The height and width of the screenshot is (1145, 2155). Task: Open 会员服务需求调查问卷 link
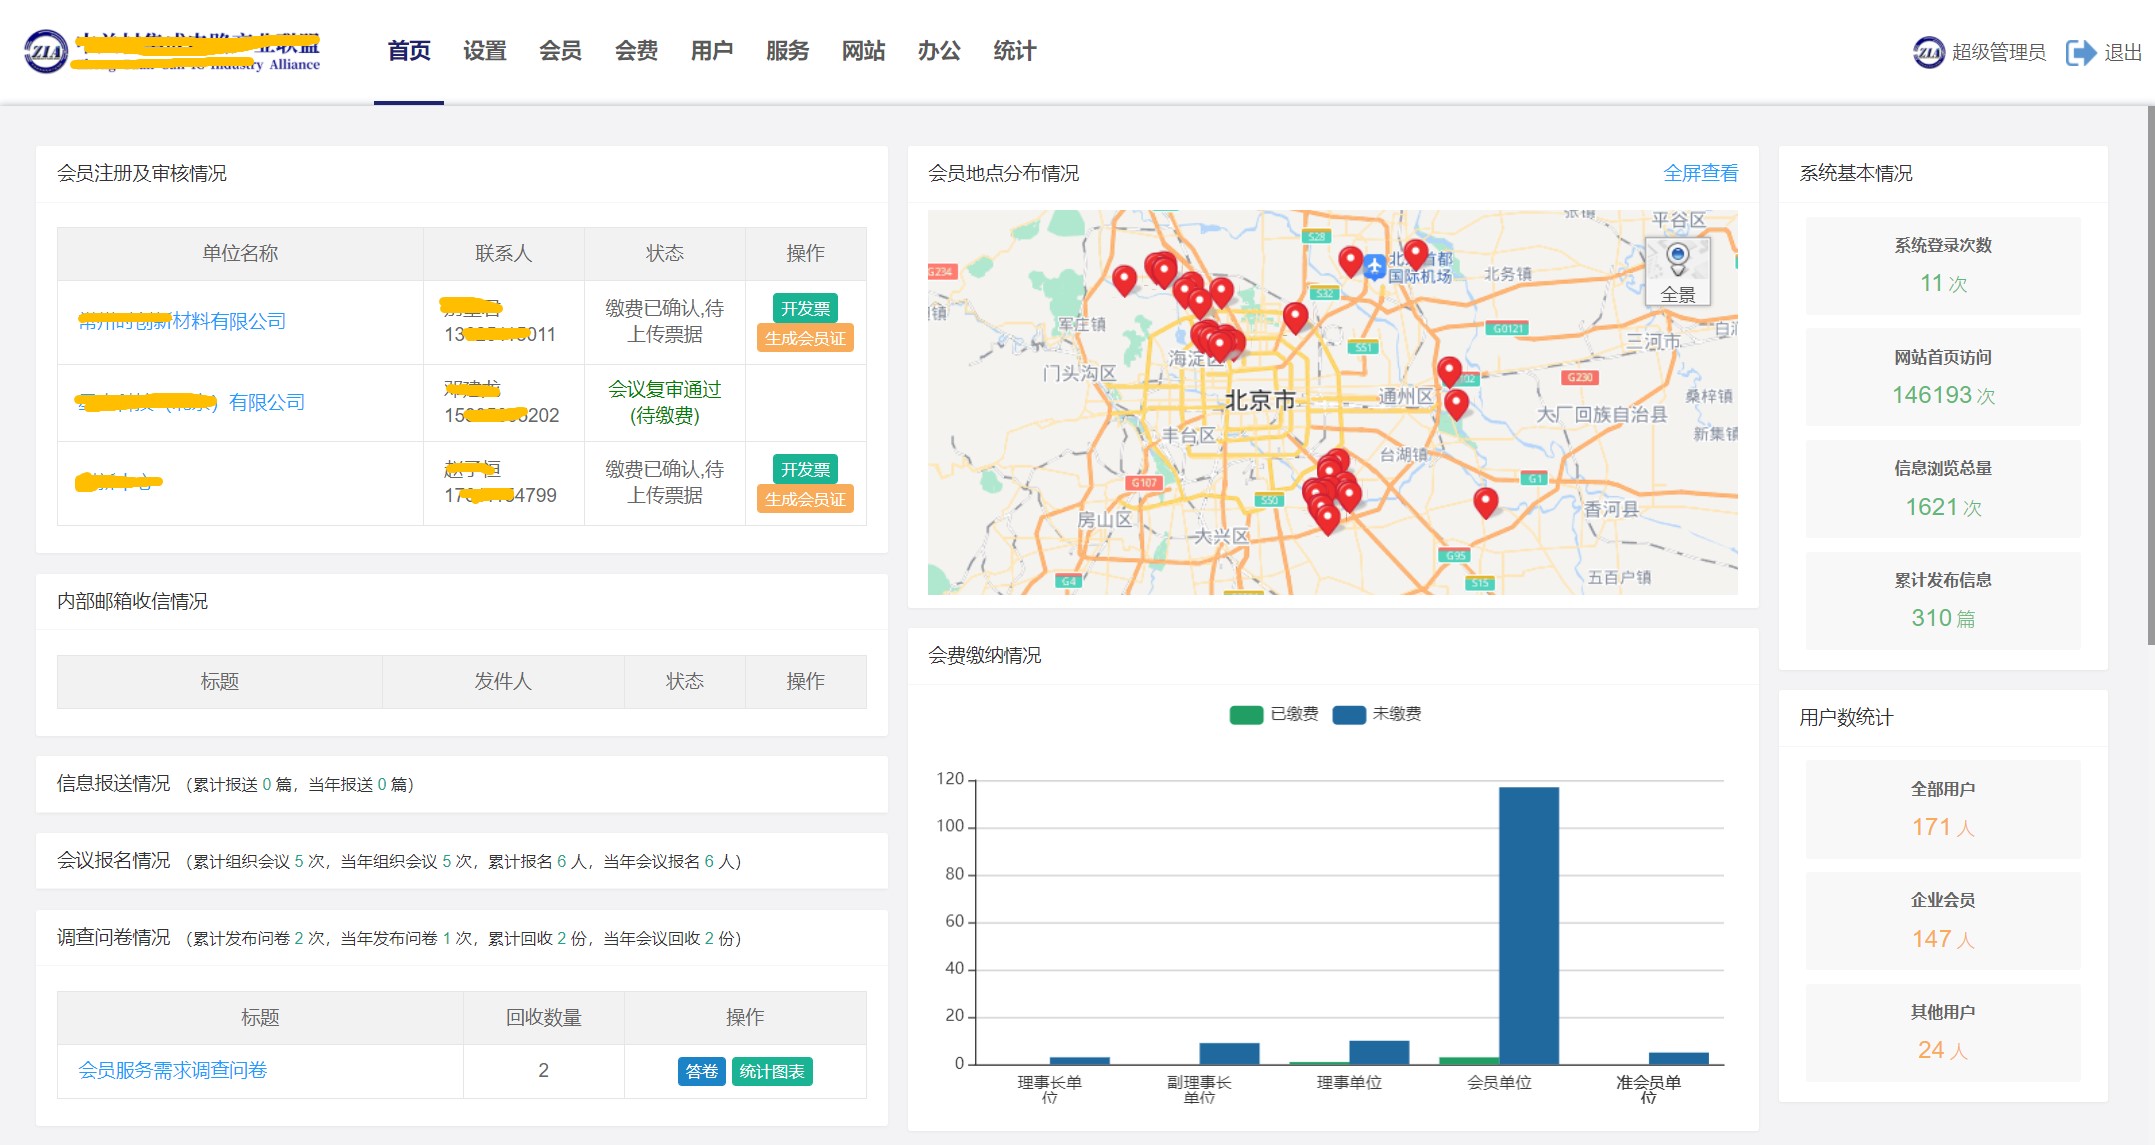[x=173, y=1070]
